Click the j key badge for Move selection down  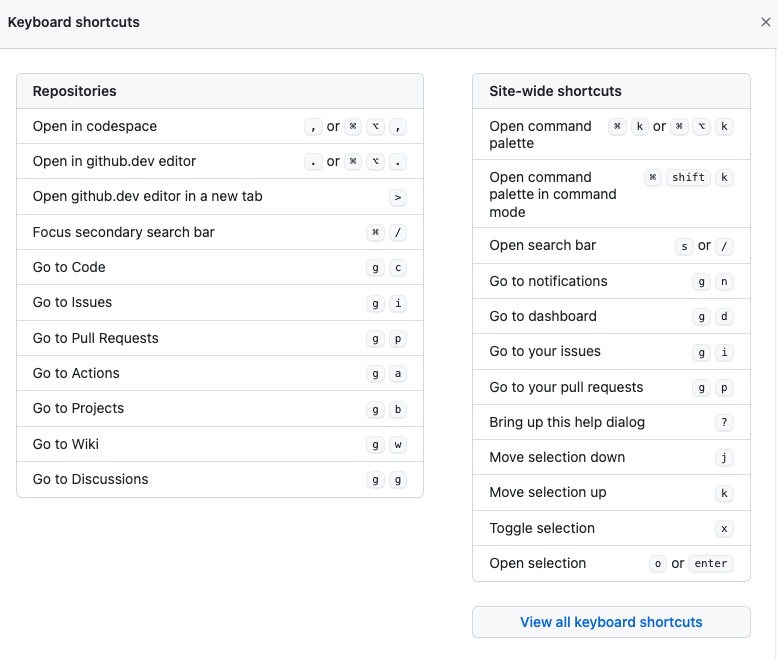coord(725,458)
